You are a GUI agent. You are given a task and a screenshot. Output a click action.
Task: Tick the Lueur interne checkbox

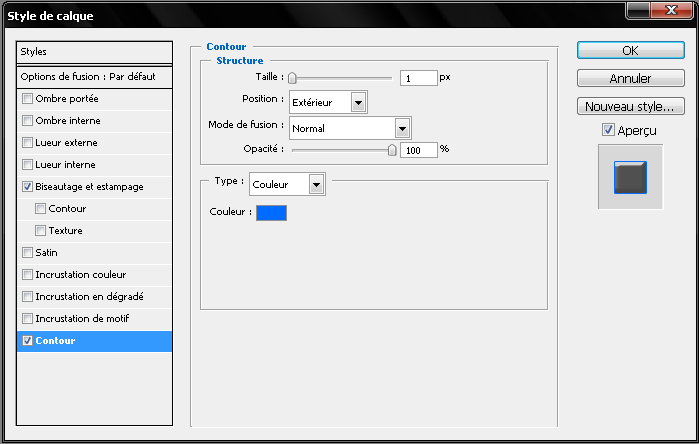pyautogui.click(x=27, y=164)
